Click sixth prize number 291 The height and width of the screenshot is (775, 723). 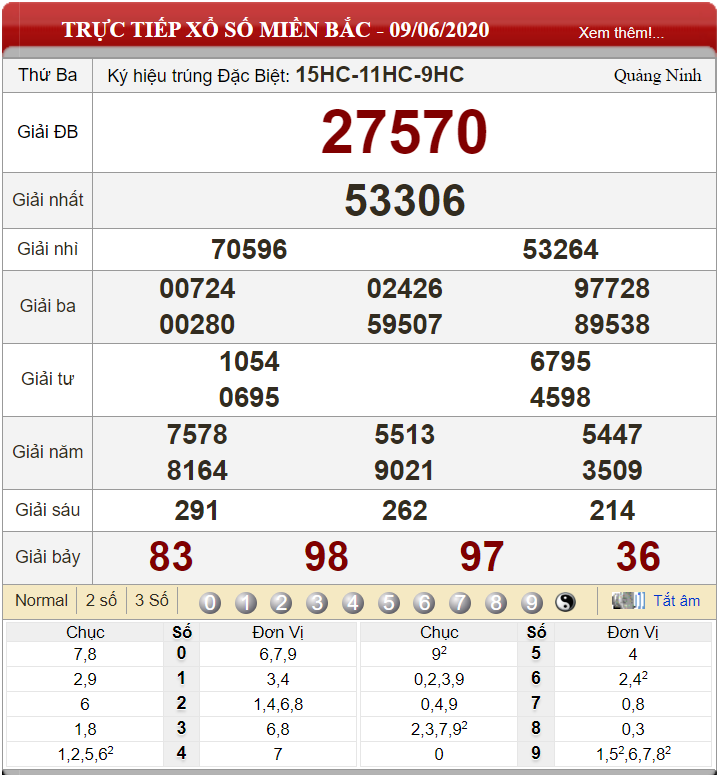197,511
